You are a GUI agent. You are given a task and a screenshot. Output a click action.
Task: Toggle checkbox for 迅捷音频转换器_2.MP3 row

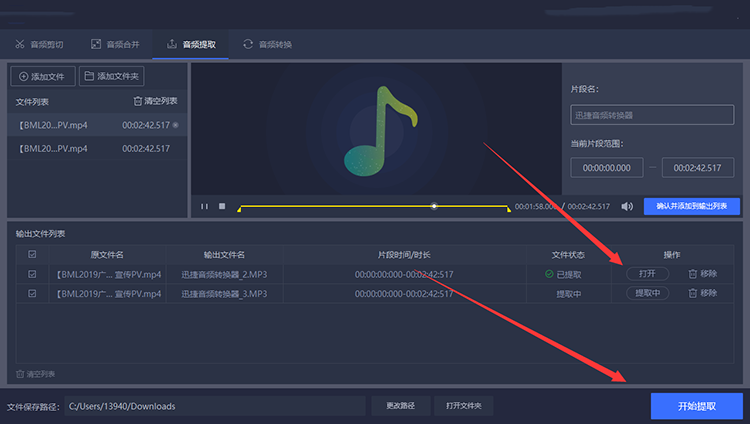click(32, 274)
